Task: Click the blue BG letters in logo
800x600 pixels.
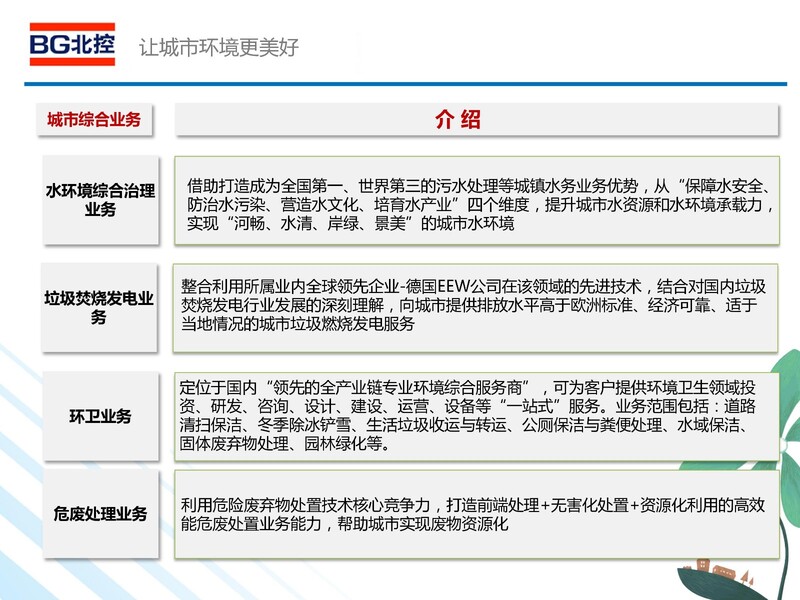Action: click(x=47, y=45)
